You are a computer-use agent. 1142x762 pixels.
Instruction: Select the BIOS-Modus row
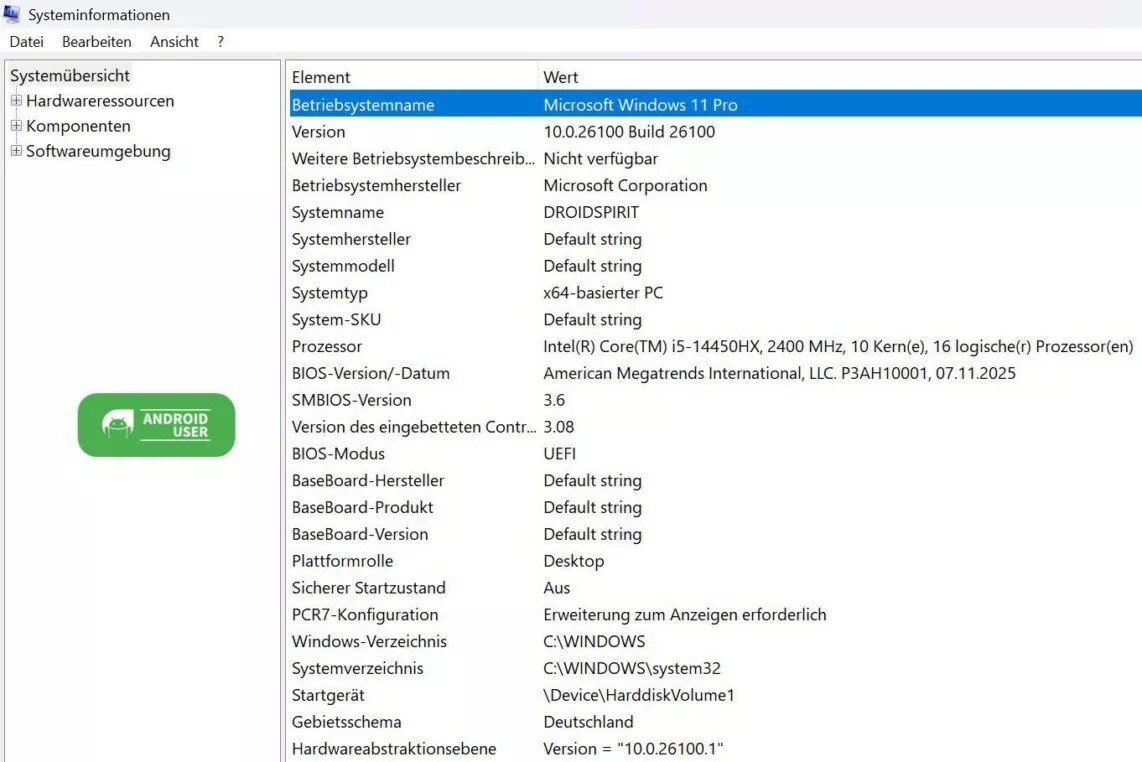[715, 454]
